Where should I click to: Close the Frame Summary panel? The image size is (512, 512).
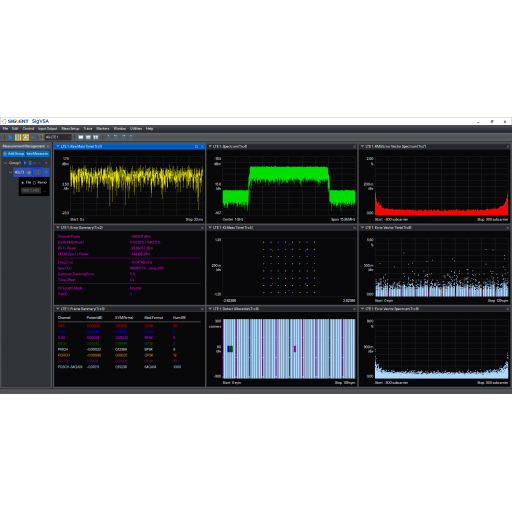202,309
